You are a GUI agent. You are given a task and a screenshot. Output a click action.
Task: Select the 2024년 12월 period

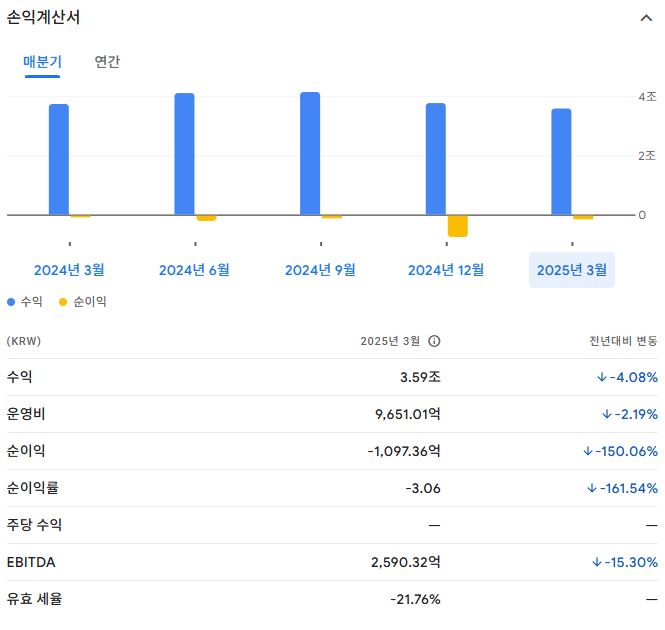(446, 270)
